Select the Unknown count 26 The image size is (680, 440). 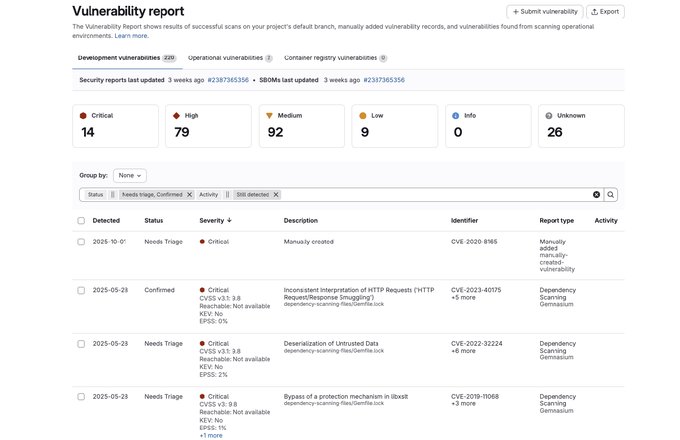pyautogui.click(x=555, y=132)
